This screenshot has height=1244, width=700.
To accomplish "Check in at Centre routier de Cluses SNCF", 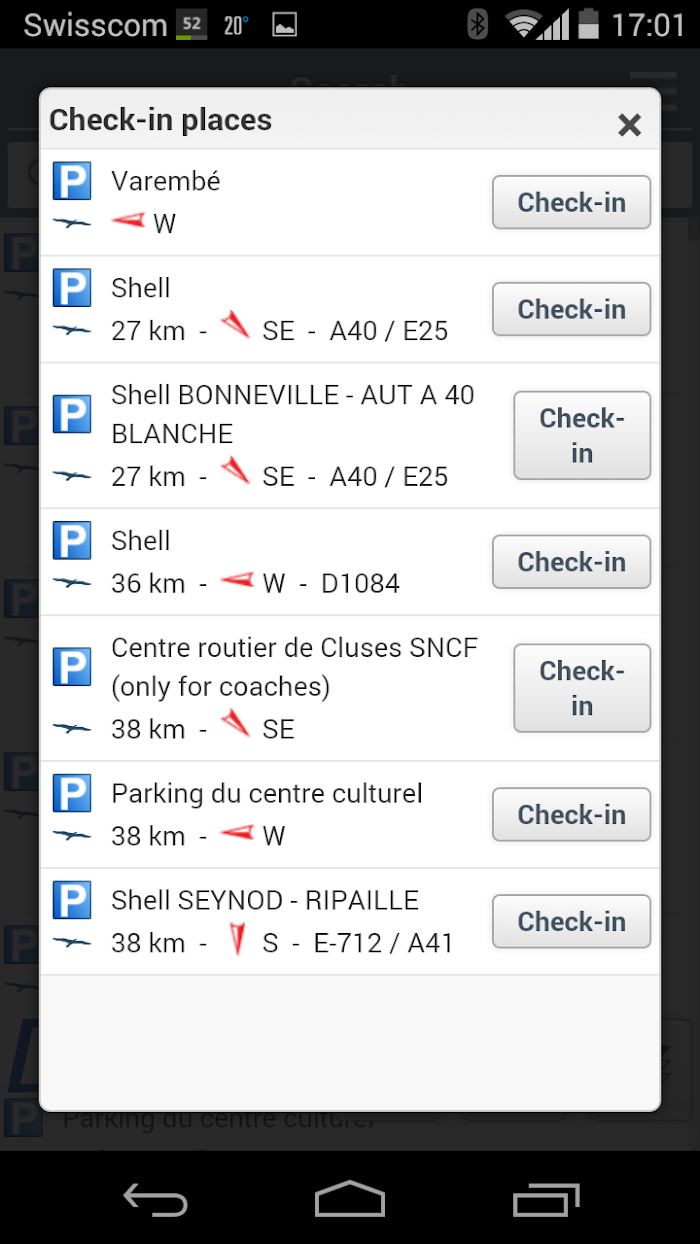I will point(582,688).
